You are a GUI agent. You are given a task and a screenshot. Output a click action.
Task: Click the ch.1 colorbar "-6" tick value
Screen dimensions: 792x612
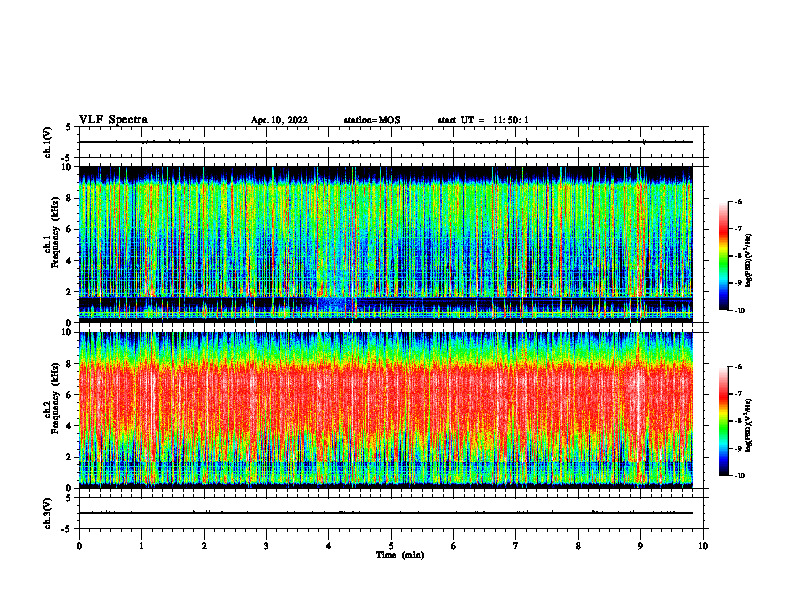click(738, 202)
